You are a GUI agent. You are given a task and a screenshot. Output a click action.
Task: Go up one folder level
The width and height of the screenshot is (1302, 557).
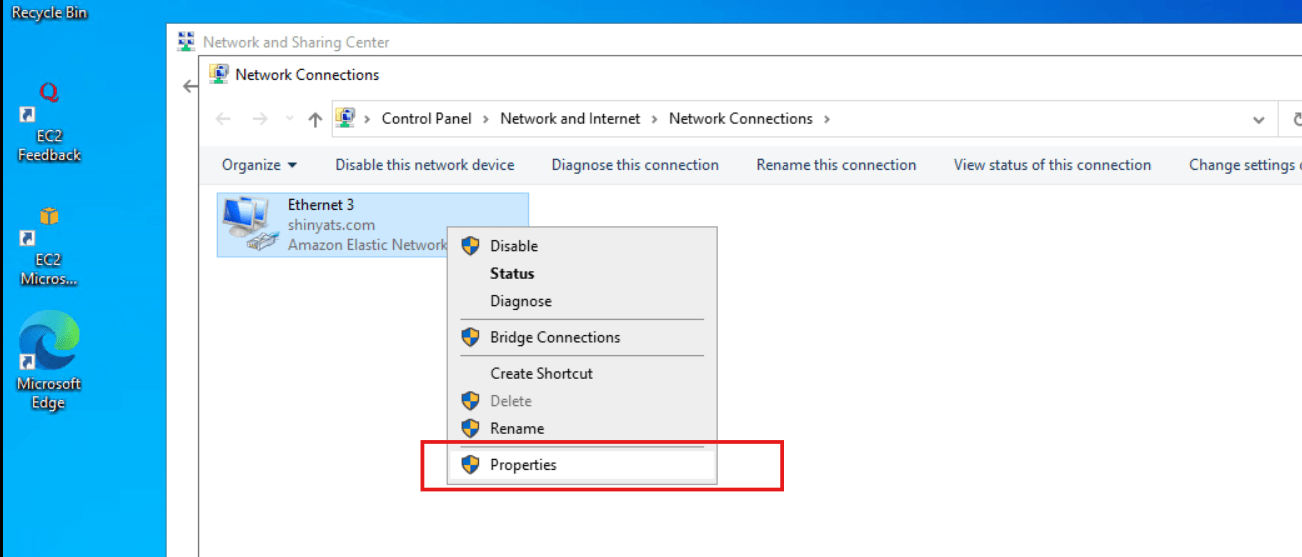[x=315, y=119]
